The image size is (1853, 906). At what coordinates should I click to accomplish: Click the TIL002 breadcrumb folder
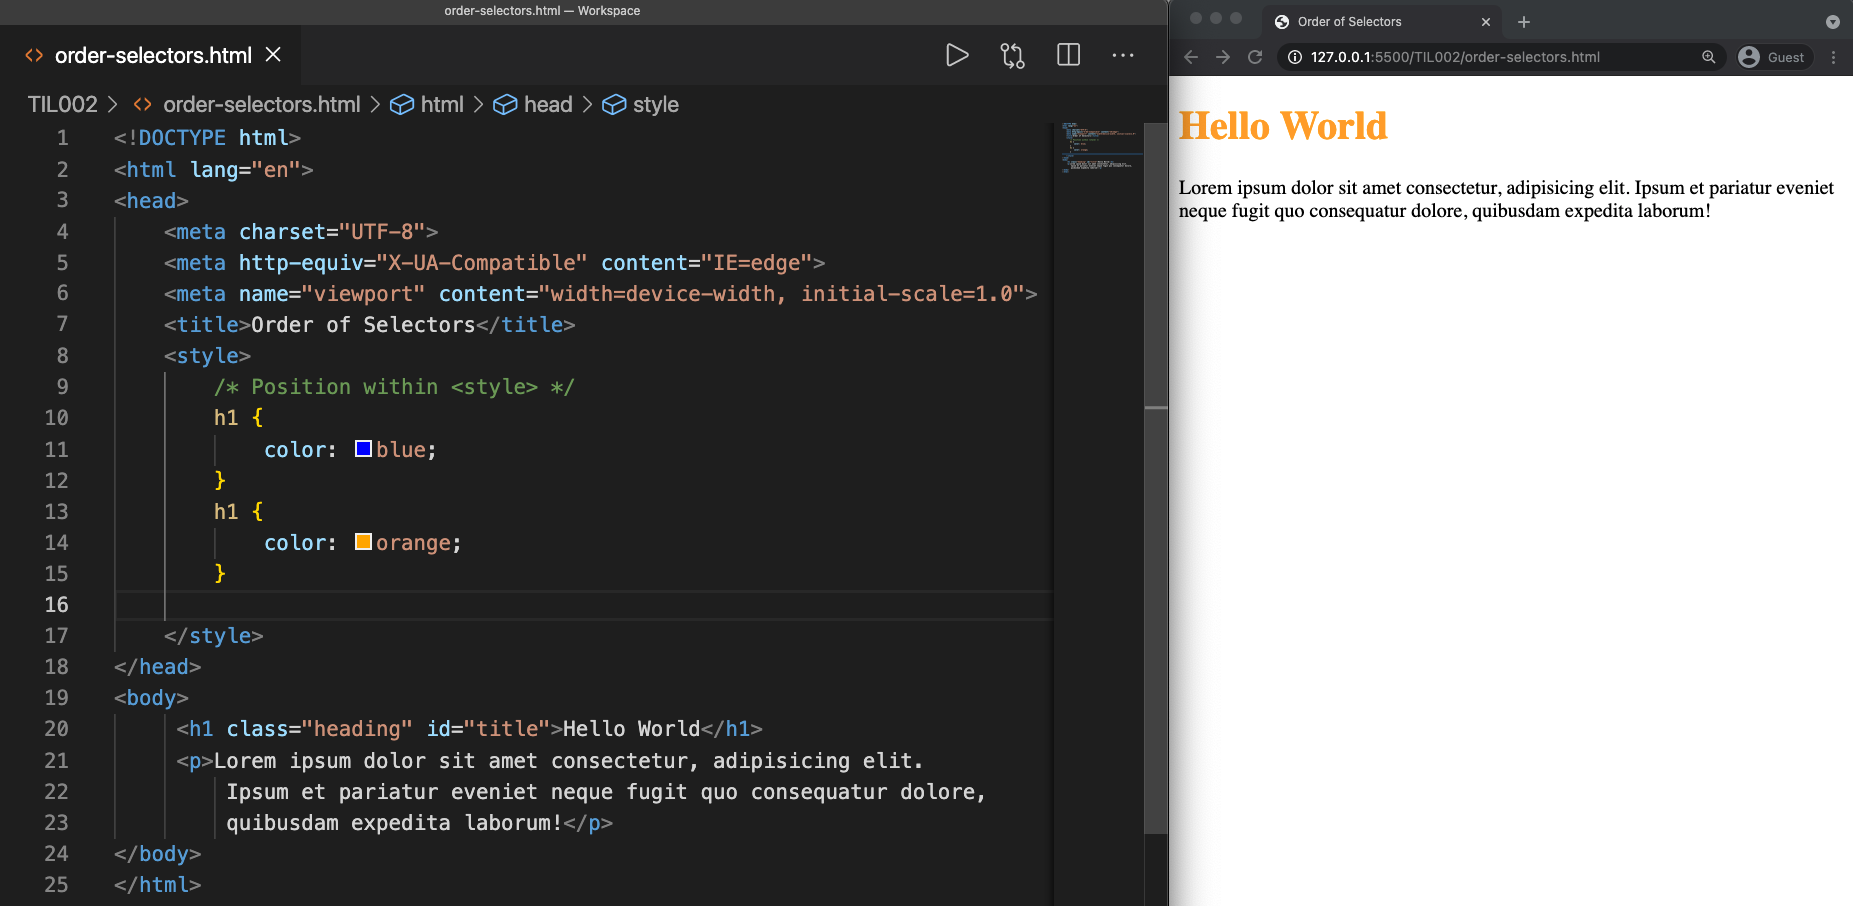coord(63,104)
